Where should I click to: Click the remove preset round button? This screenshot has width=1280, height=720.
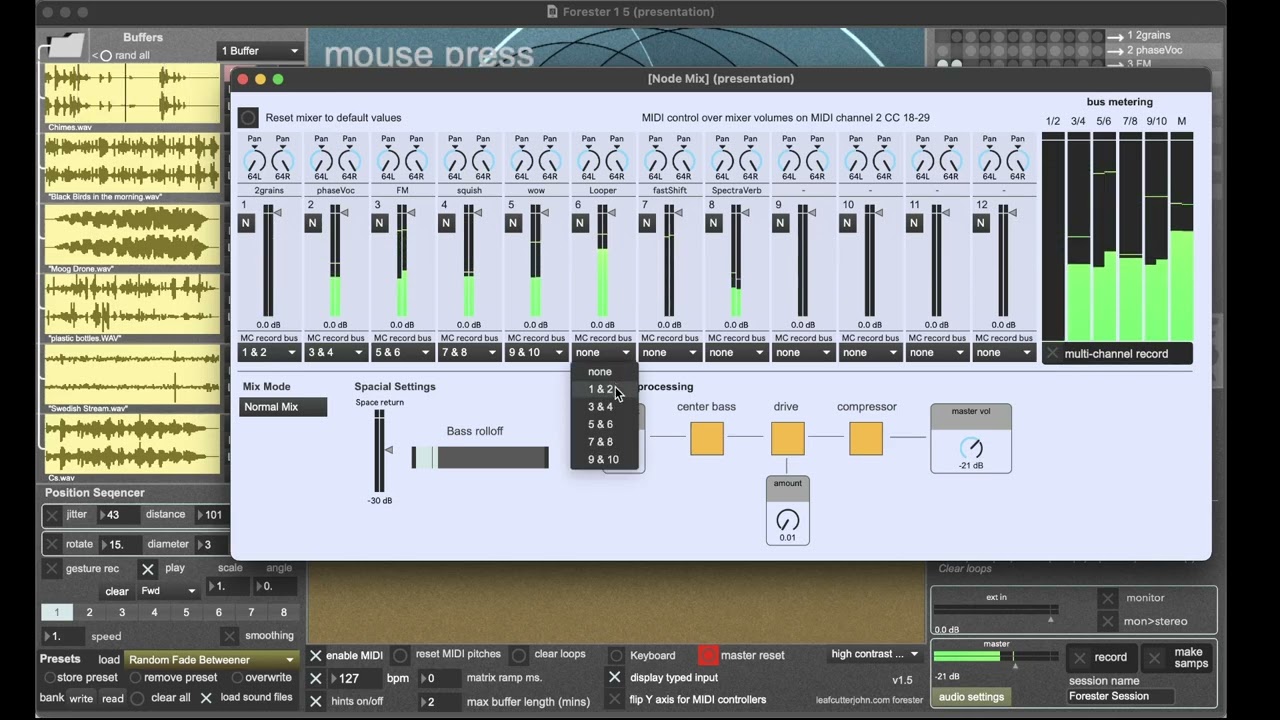[135, 678]
